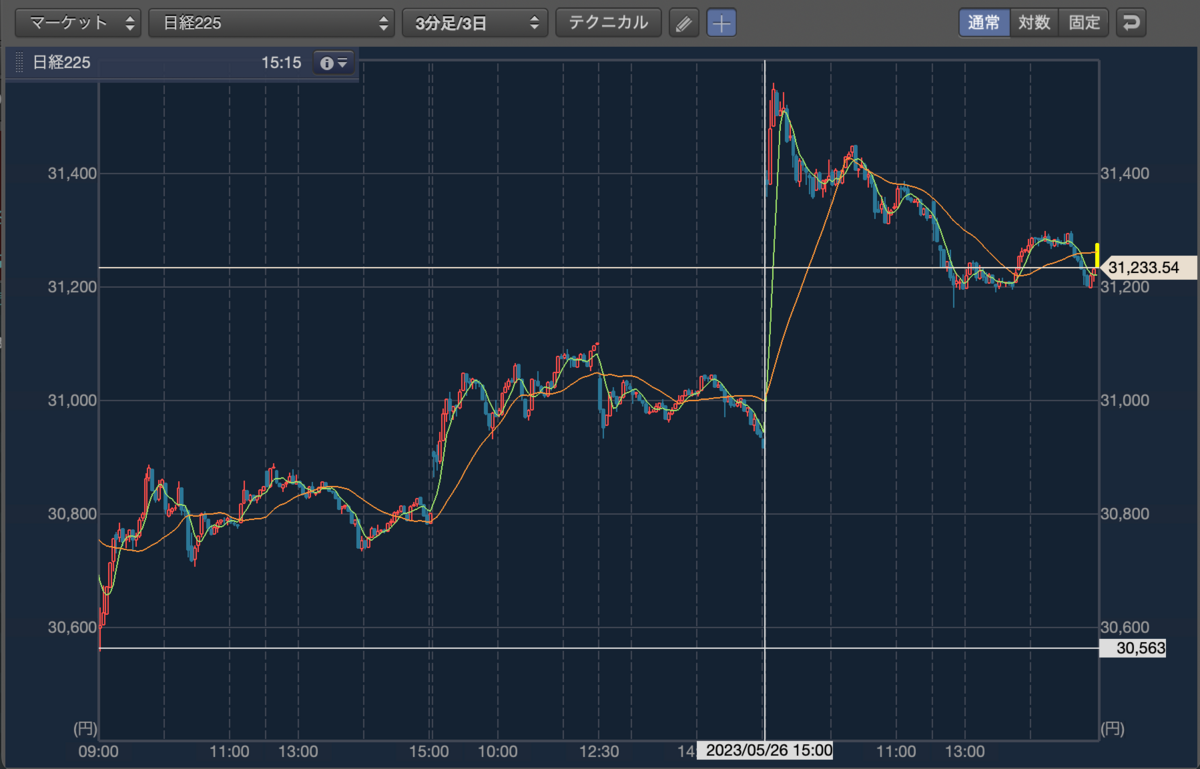
Task: Change the 3分足/3日 timeframe dropdown
Action: click(475, 22)
